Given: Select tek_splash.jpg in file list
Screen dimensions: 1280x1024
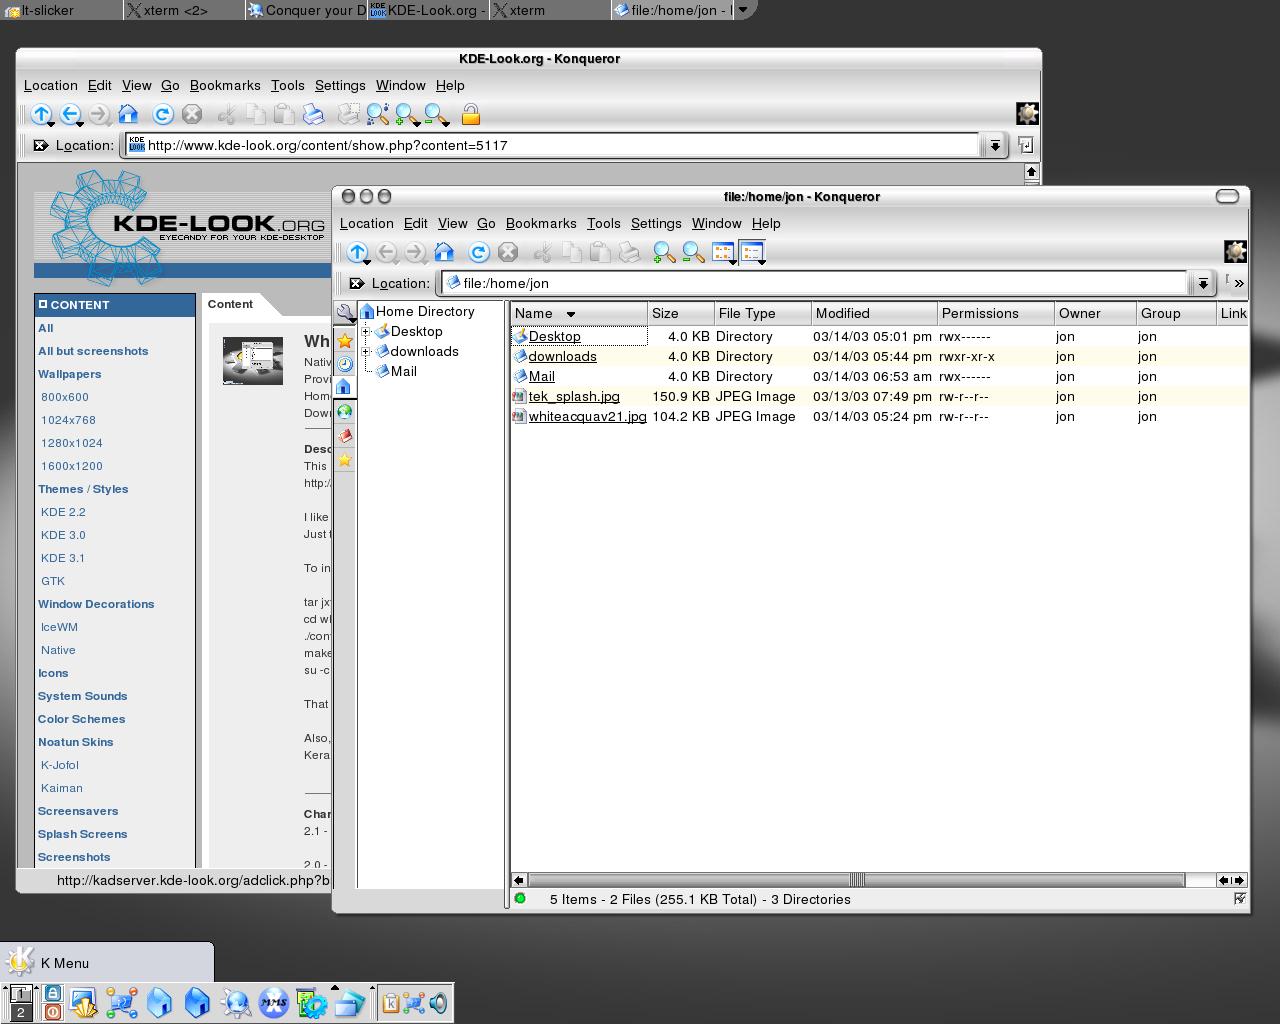Looking at the screenshot, I should point(574,396).
